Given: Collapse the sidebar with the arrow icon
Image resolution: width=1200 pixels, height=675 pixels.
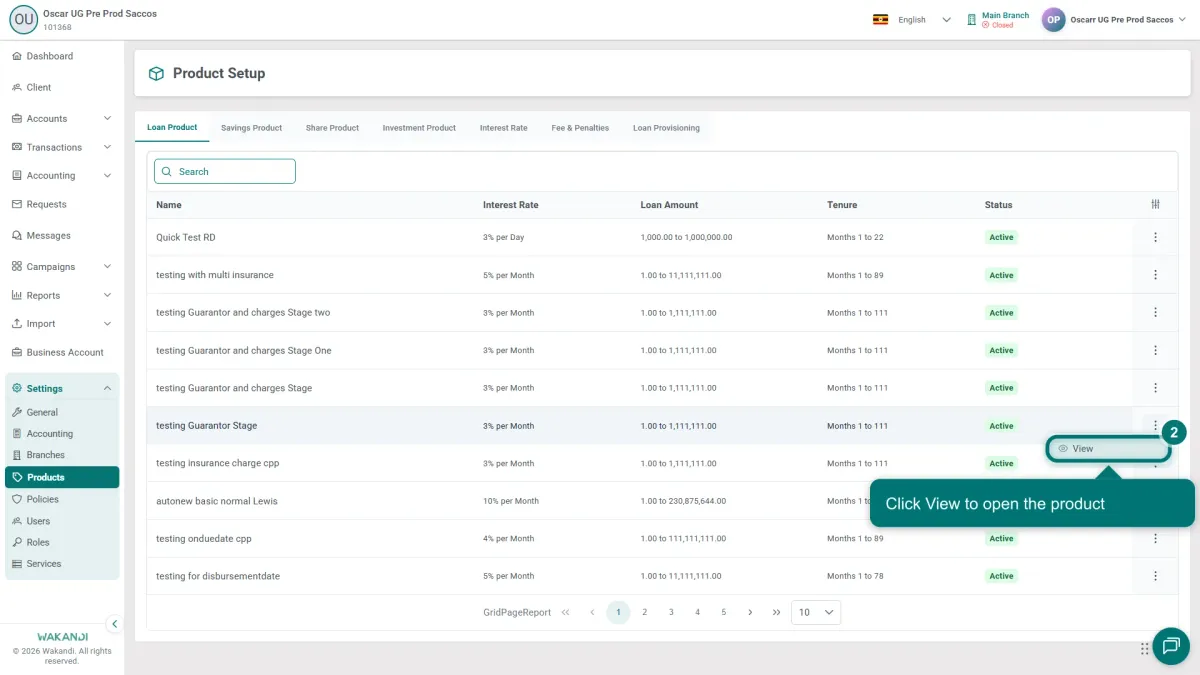Looking at the screenshot, I should click(x=114, y=624).
